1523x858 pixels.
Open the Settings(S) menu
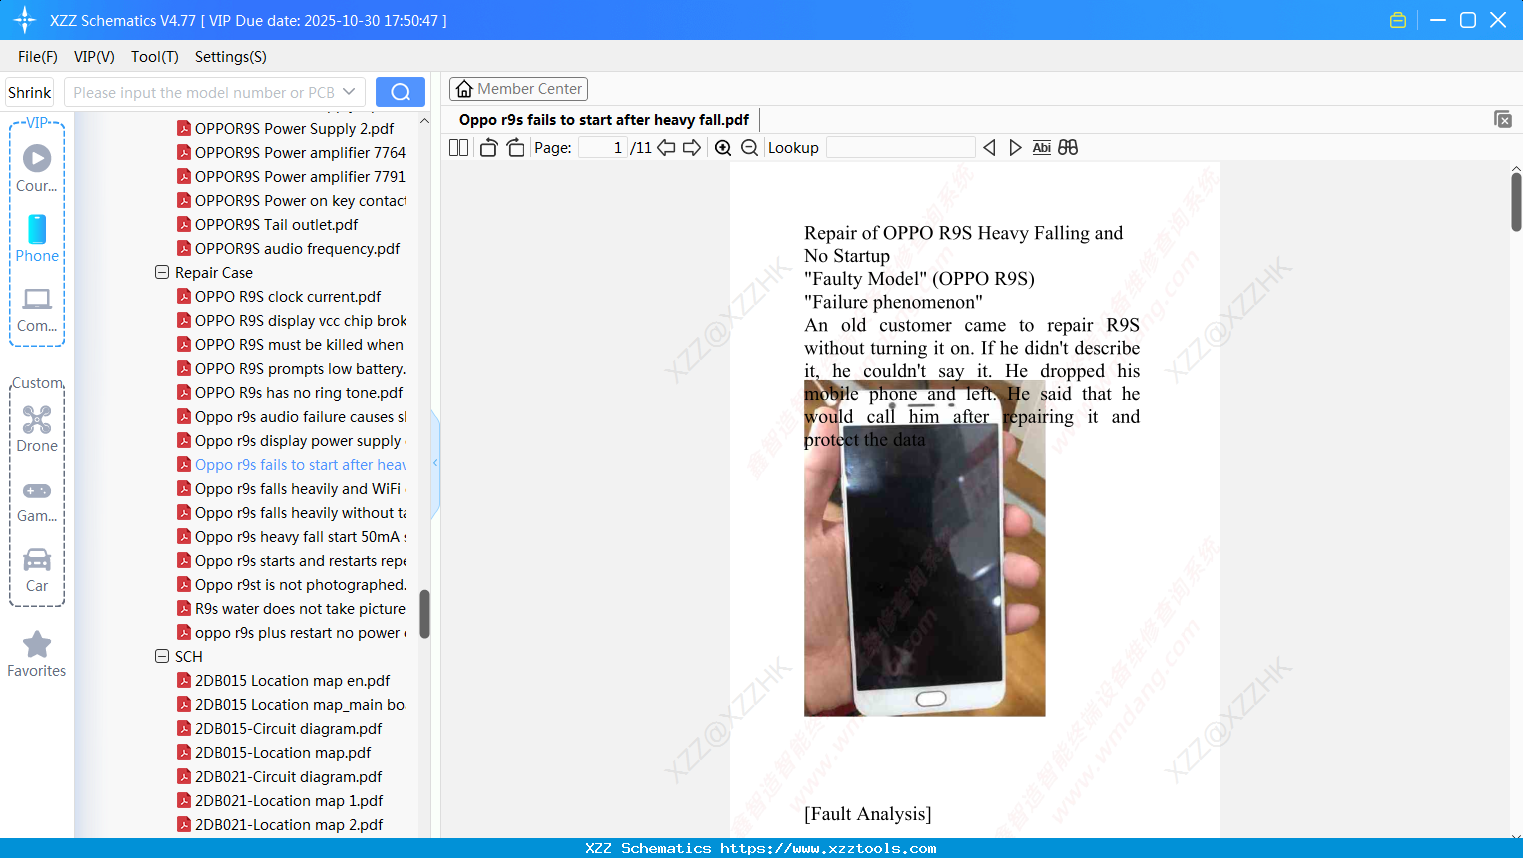[x=231, y=57]
